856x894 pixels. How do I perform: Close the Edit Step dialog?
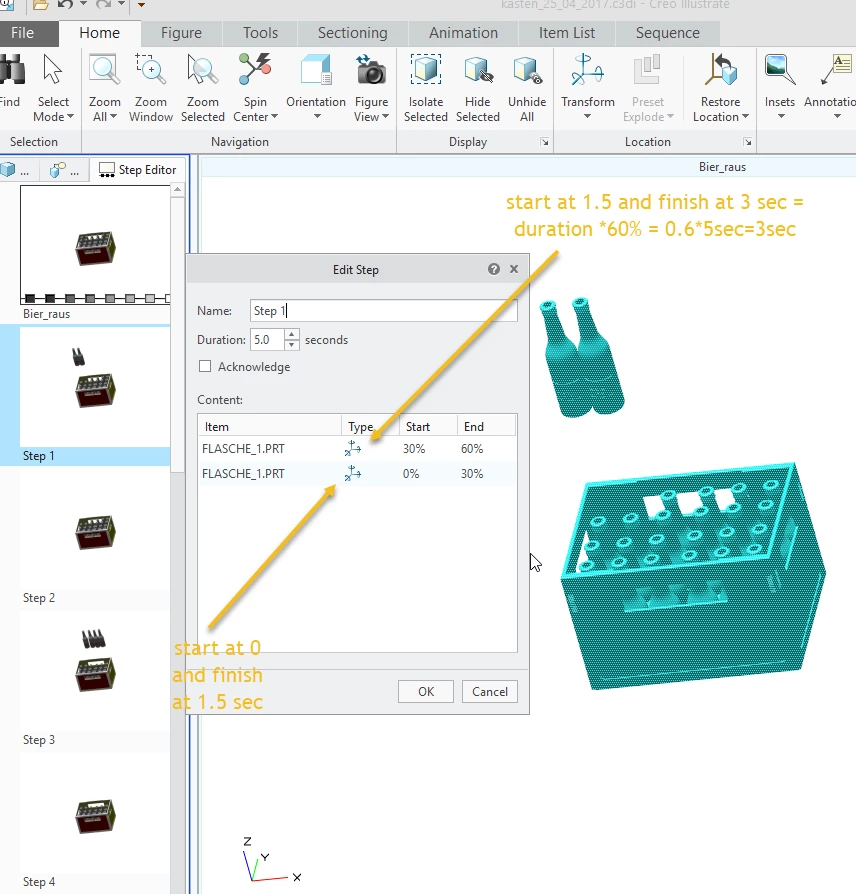click(514, 269)
